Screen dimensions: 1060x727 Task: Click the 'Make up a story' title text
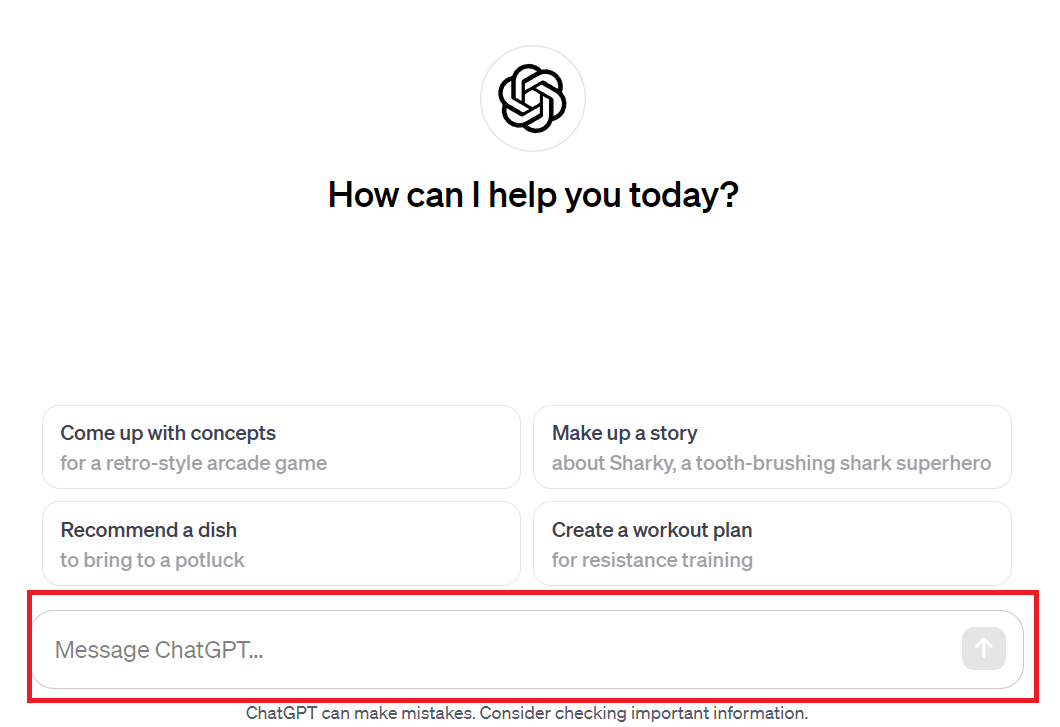coord(624,433)
